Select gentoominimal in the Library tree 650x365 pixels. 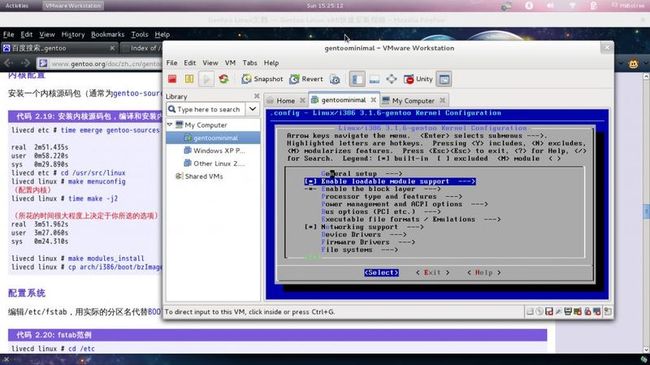click(213, 138)
